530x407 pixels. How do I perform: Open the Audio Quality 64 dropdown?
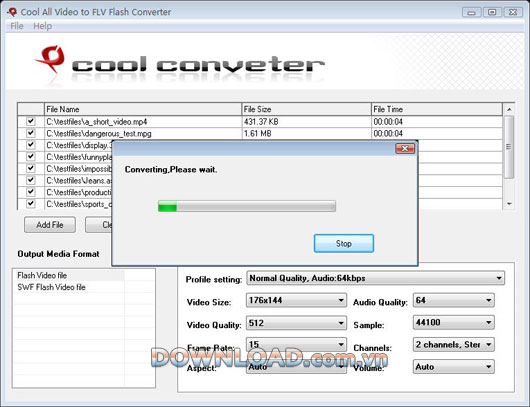(x=454, y=300)
